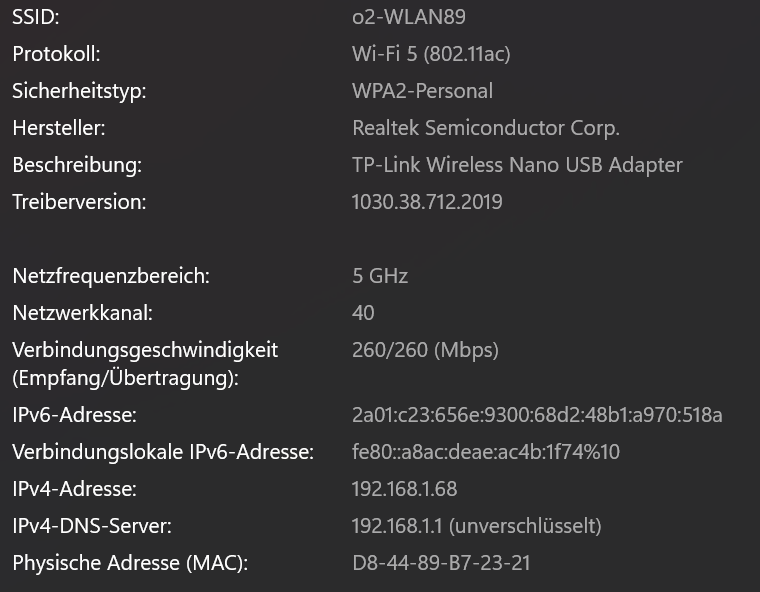The width and height of the screenshot is (760, 592).
Task: Click the 5 GHz frequency band value
Action: 380,276
